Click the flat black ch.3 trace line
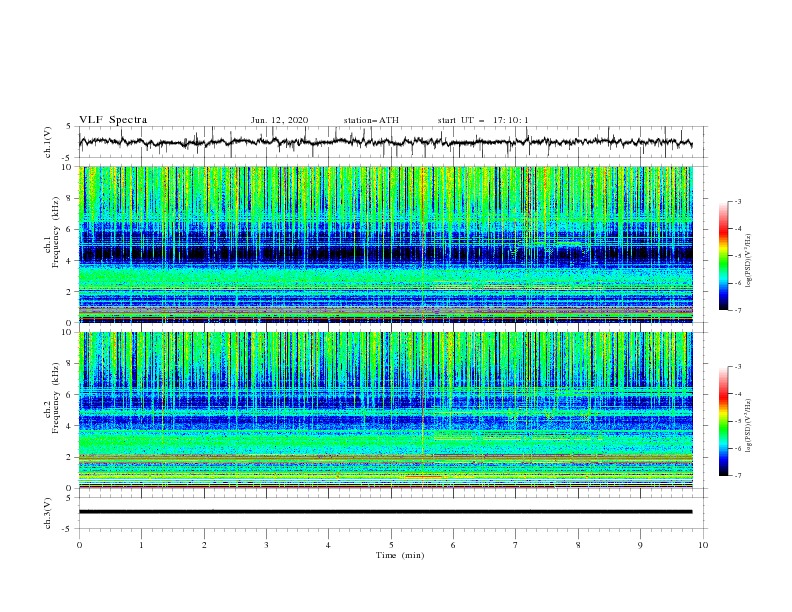 click(x=385, y=512)
